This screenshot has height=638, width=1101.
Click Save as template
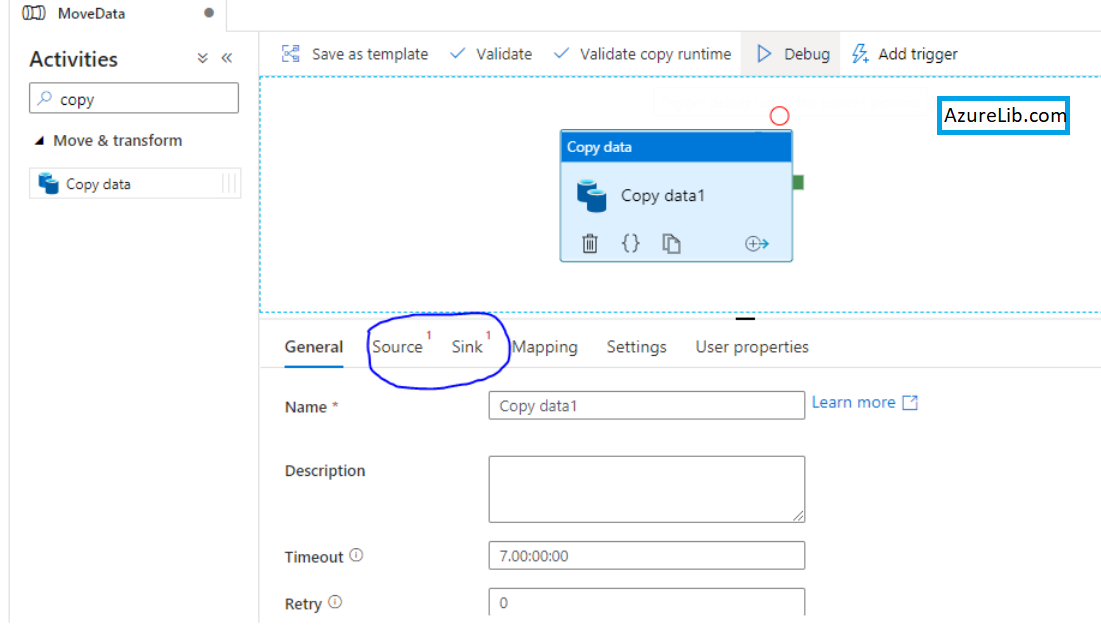[355, 54]
